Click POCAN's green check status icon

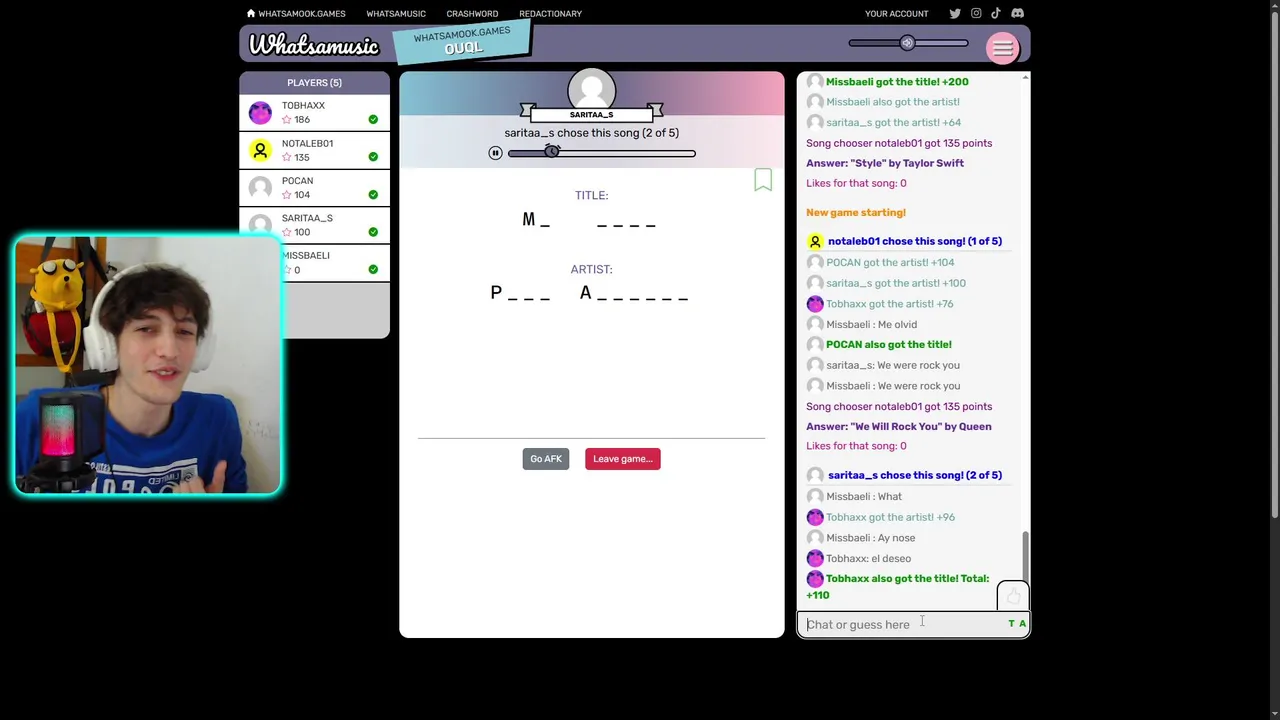373,195
